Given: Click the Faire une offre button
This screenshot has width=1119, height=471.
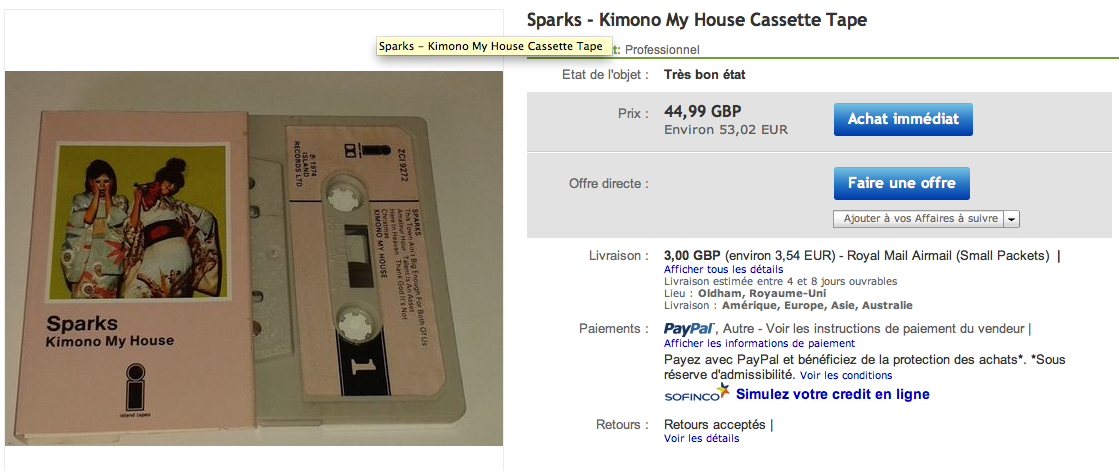Looking at the screenshot, I should [901, 183].
